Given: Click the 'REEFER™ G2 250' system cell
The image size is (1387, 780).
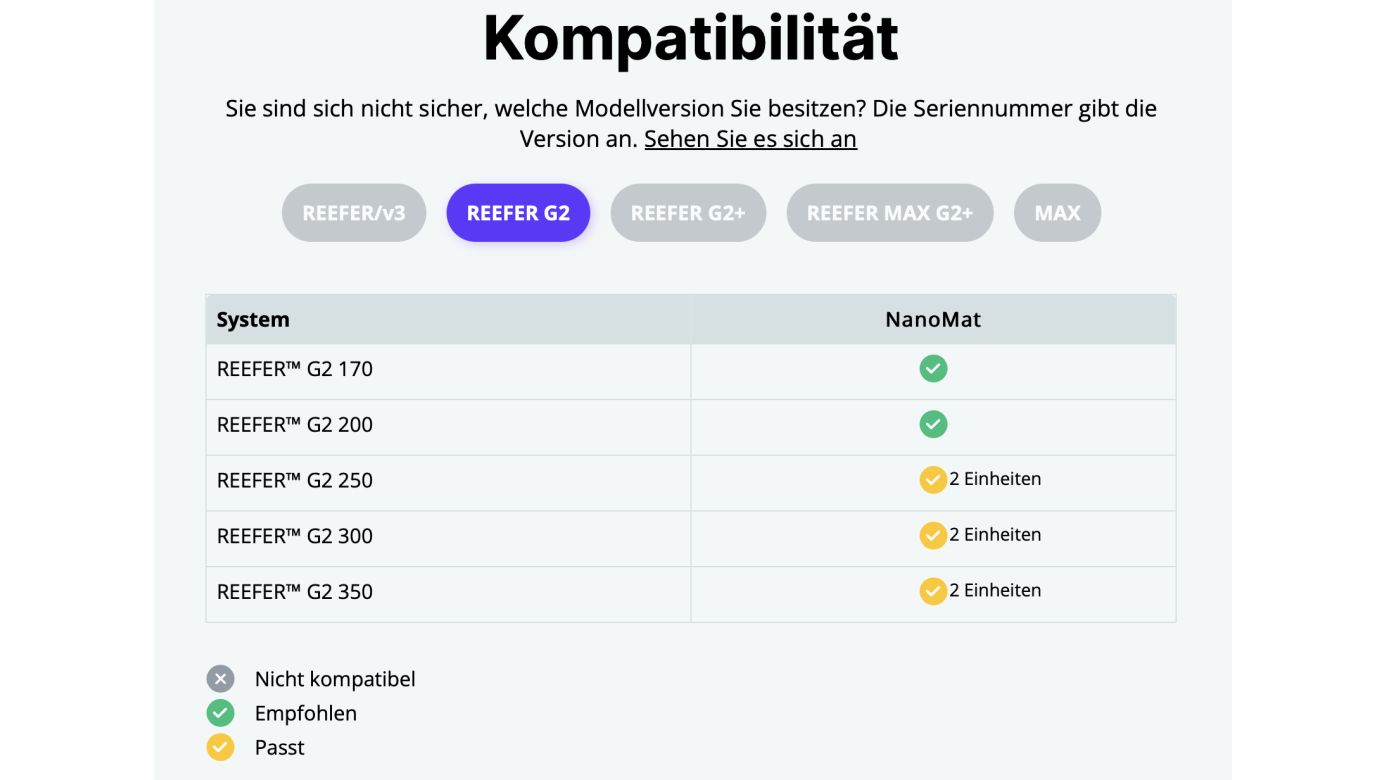Looking at the screenshot, I should tap(295, 480).
